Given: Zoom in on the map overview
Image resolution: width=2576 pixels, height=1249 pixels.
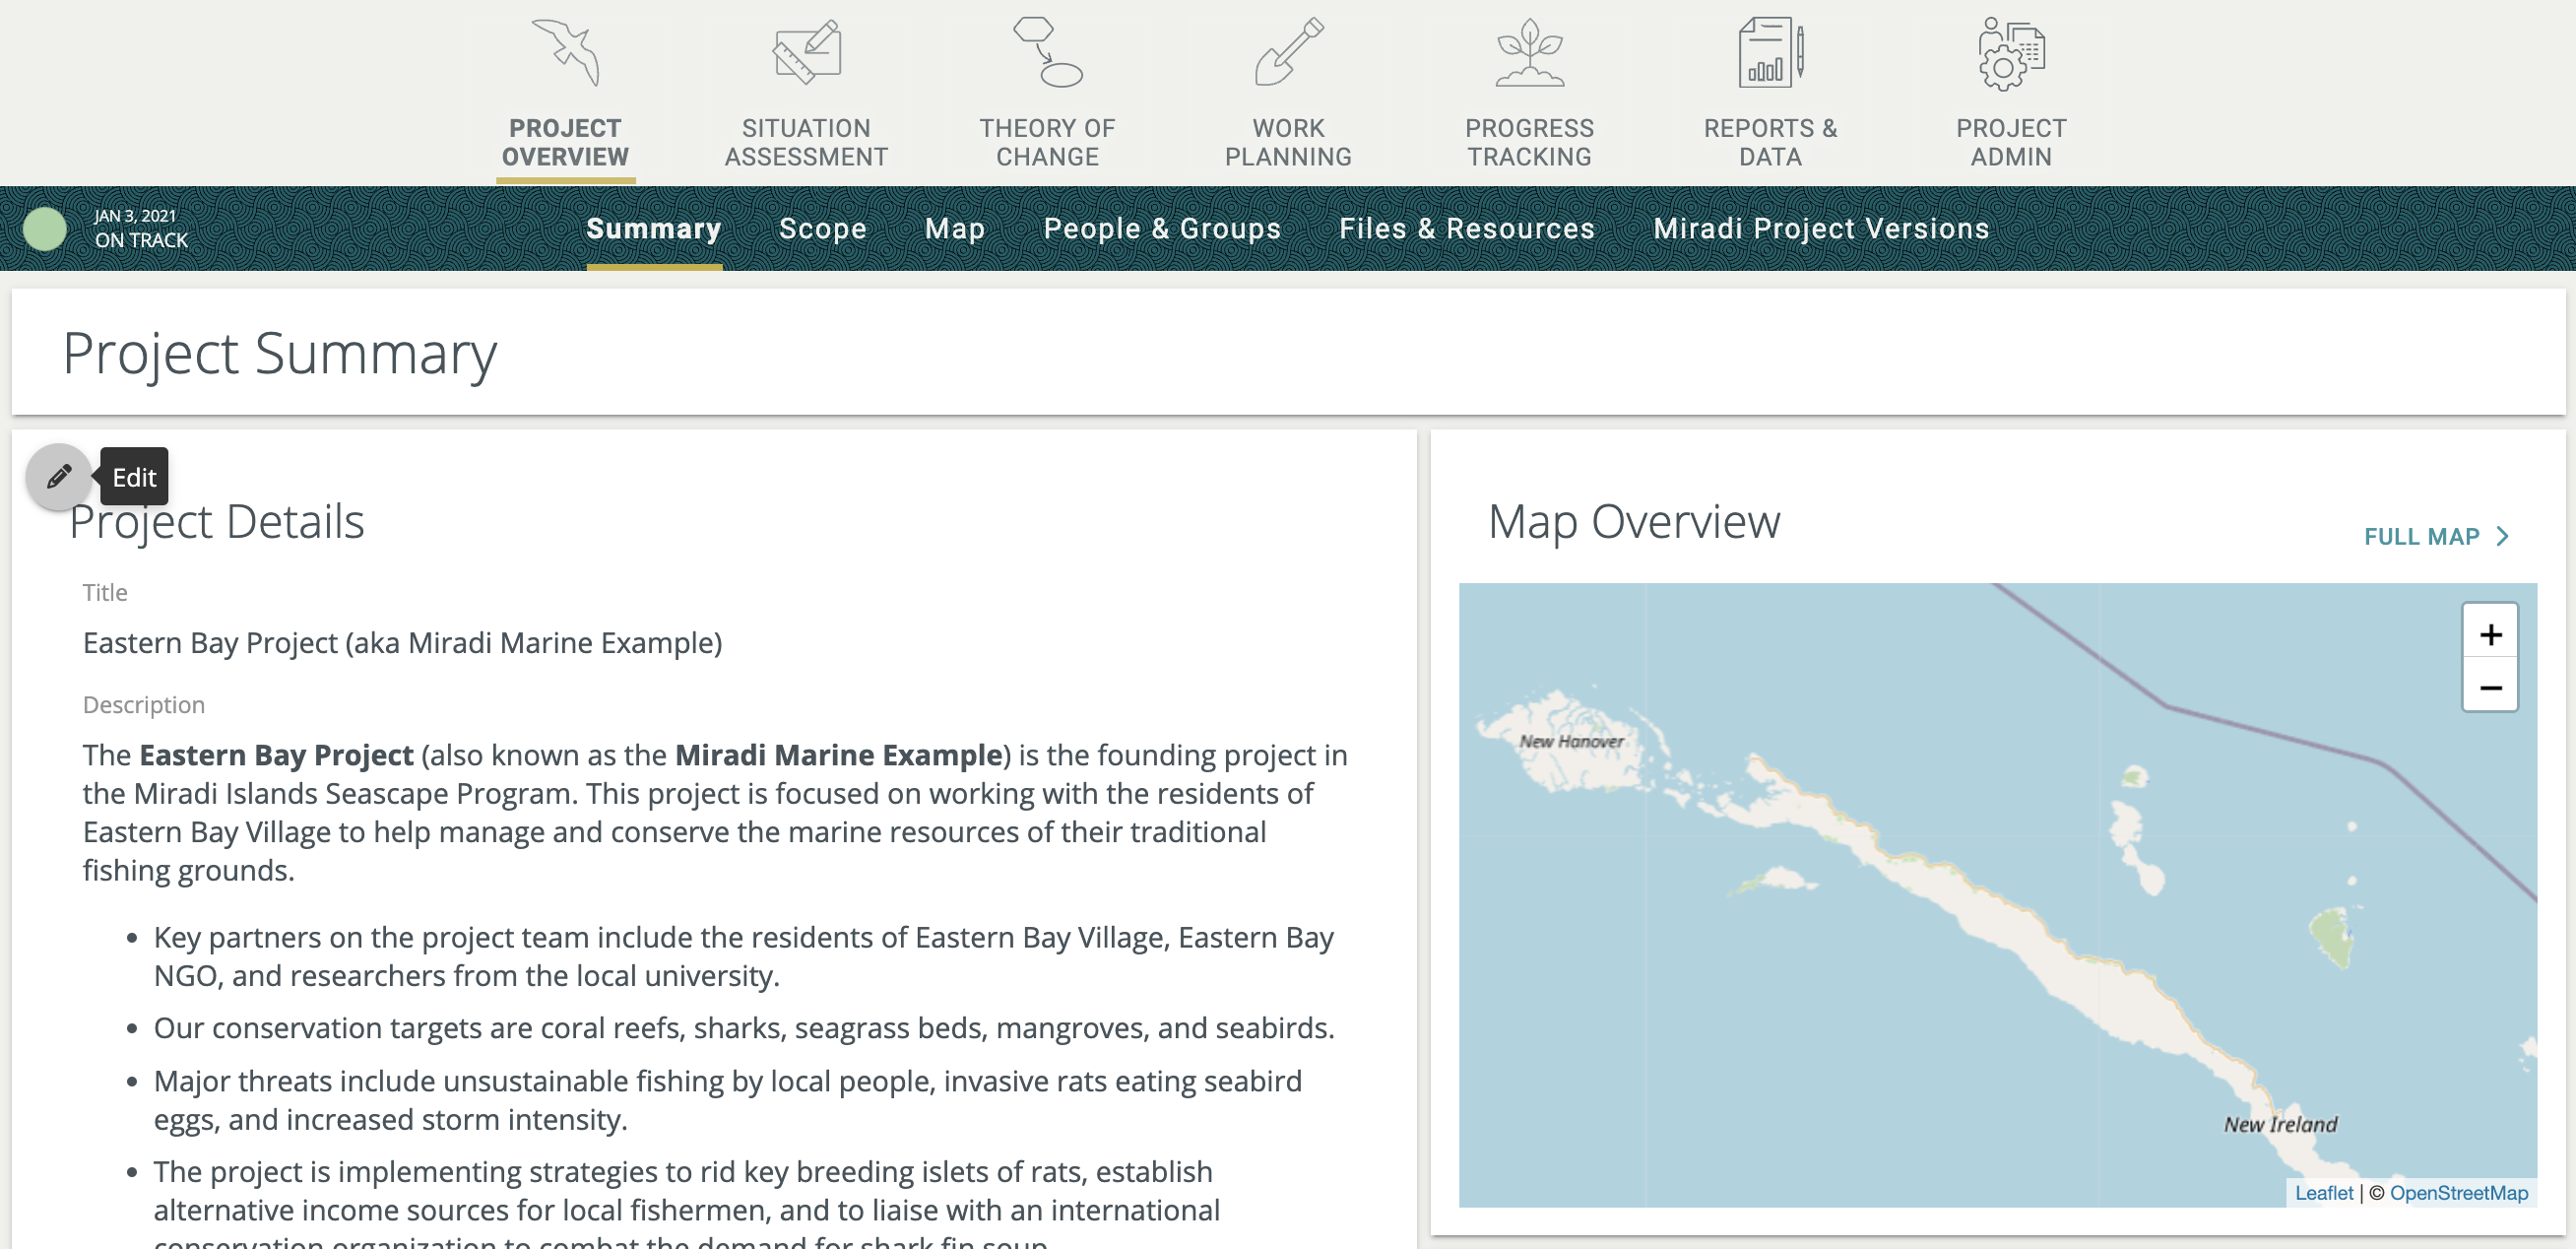Looking at the screenshot, I should (2489, 634).
